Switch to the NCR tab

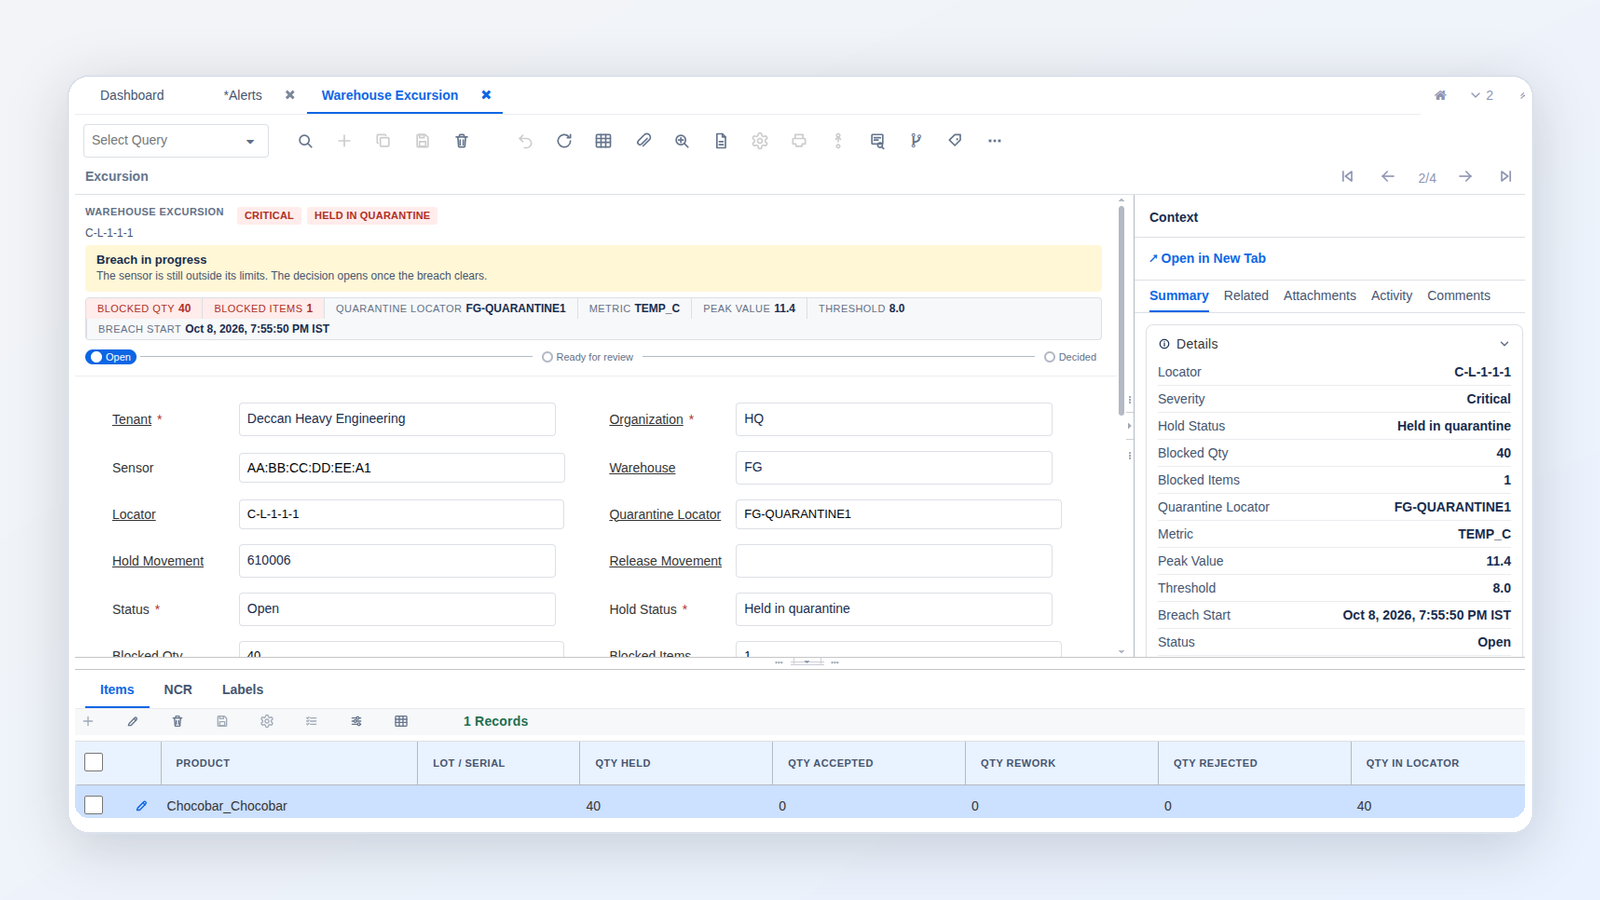coord(178,689)
